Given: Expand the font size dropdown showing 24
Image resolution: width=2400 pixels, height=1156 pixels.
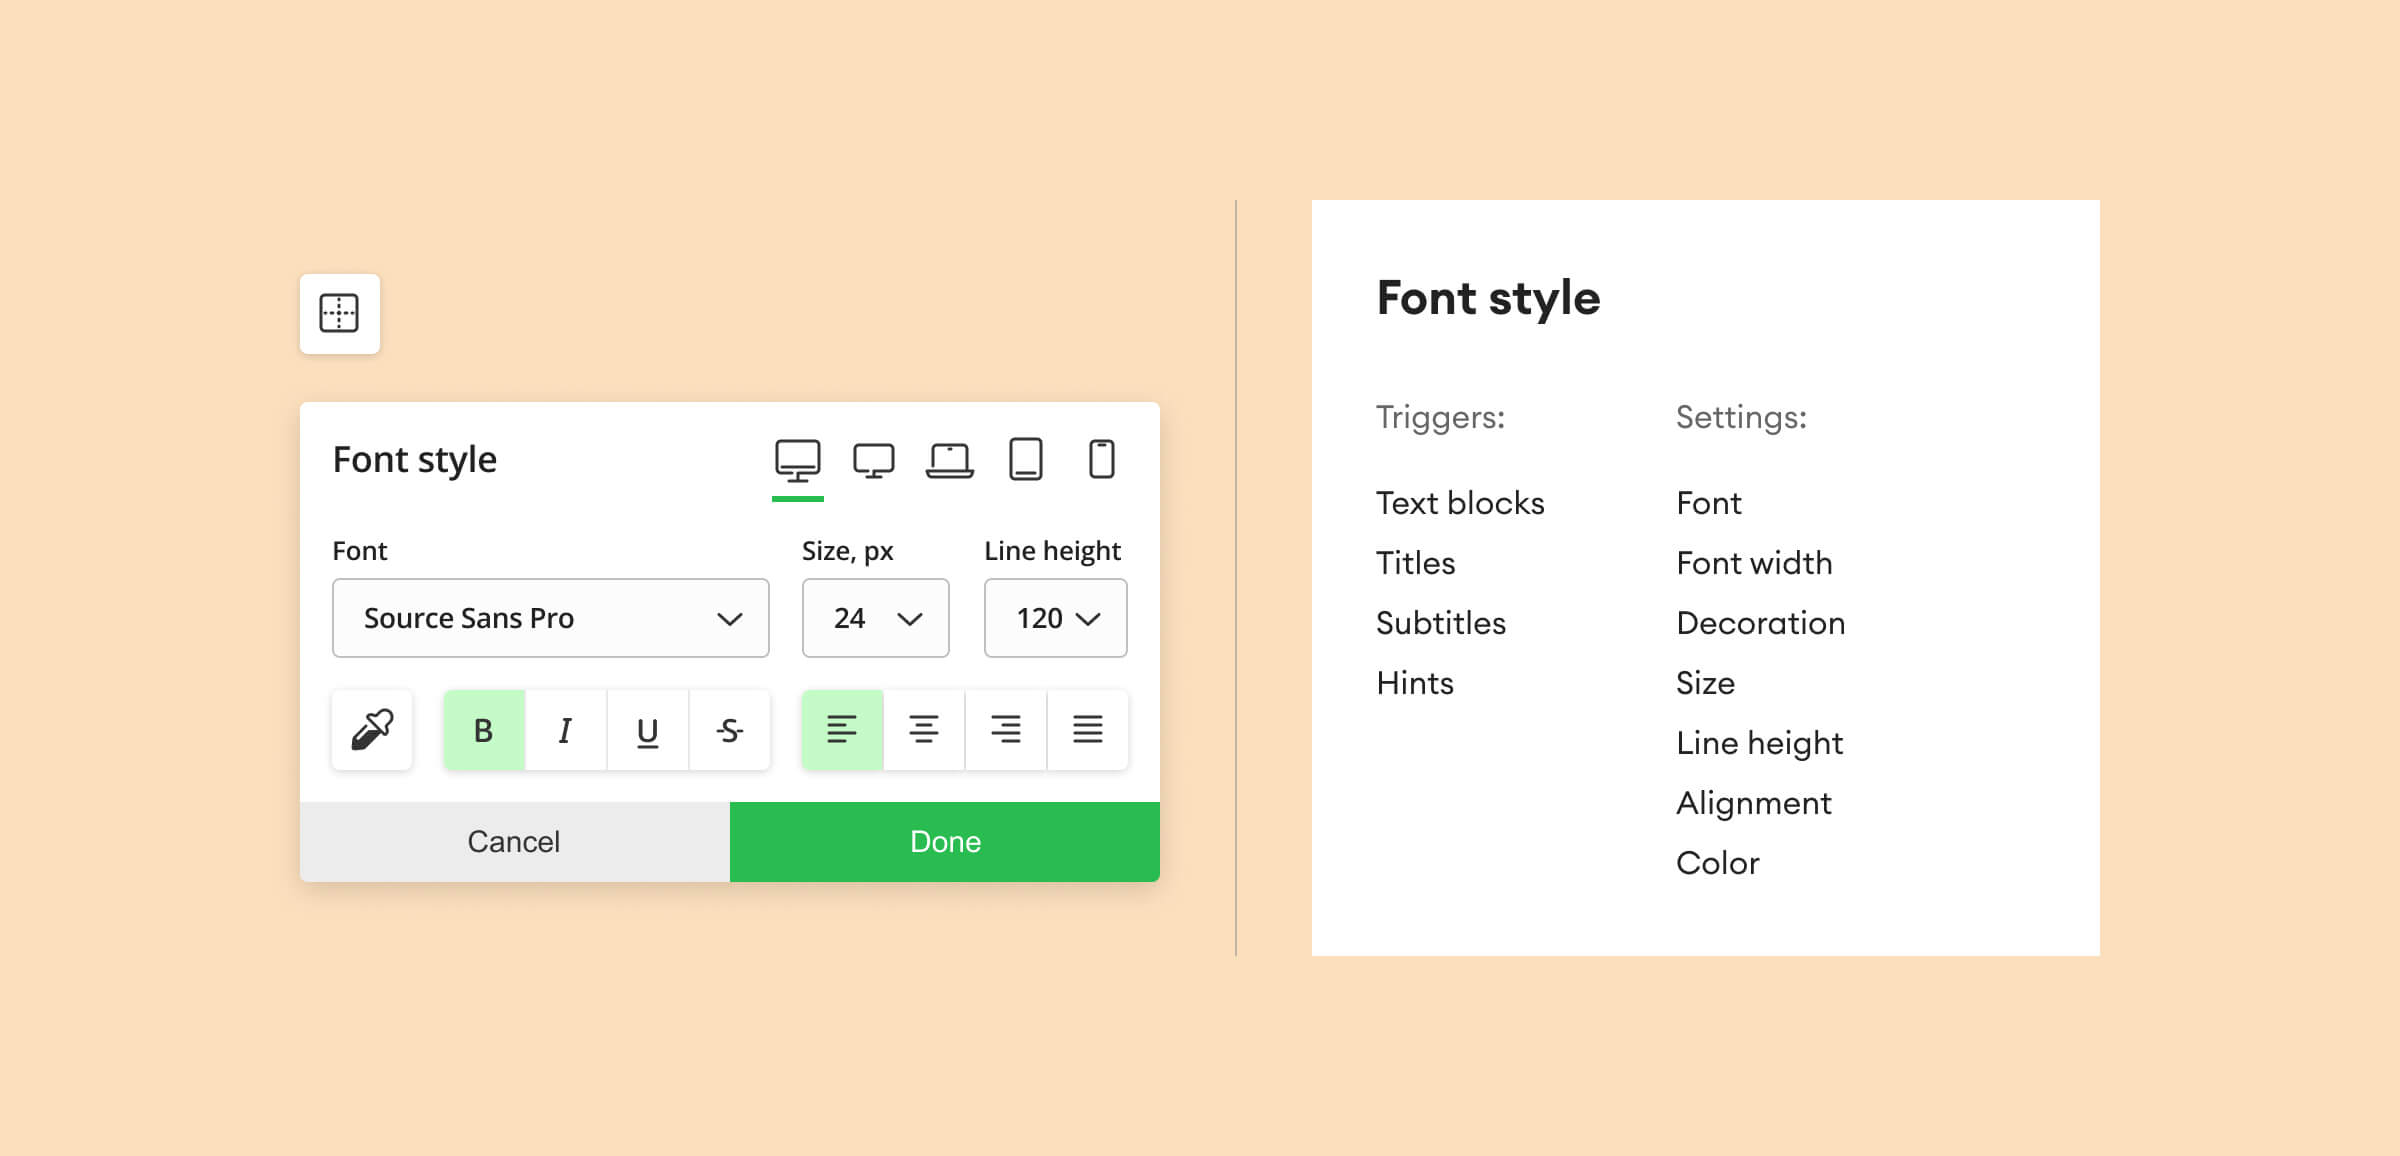Looking at the screenshot, I should coord(875,618).
